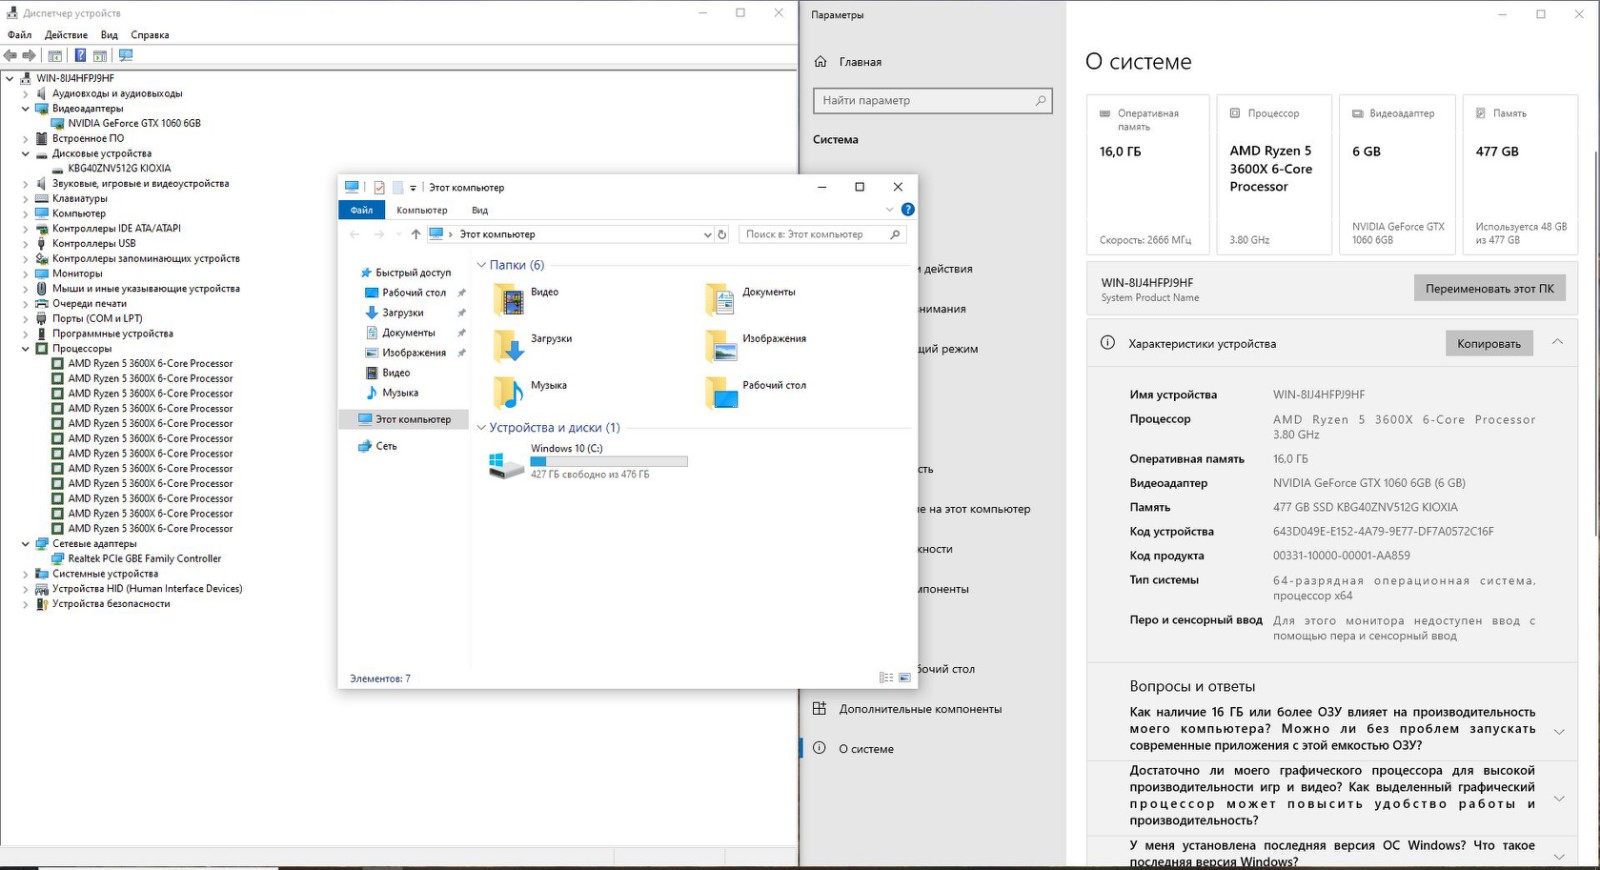The height and width of the screenshot is (870, 1600).
Task: Click the Главная home icon in Settings
Action: [x=821, y=62]
